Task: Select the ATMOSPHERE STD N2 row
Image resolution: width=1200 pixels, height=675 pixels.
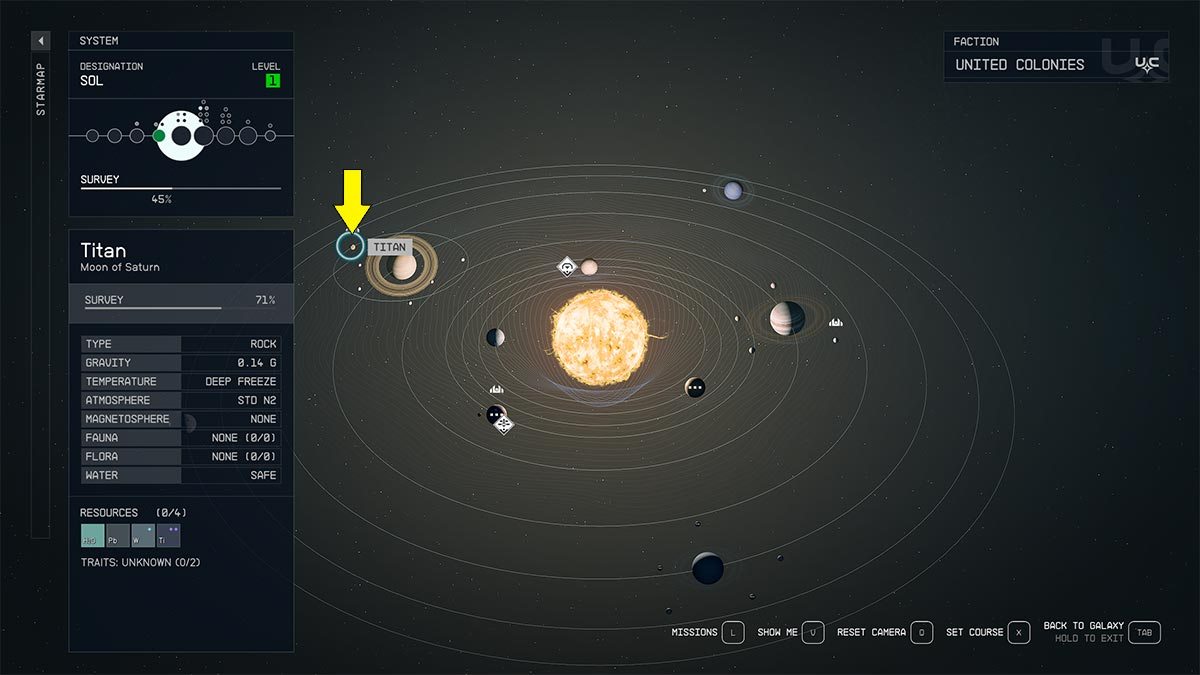Action: pyautogui.click(x=181, y=400)
